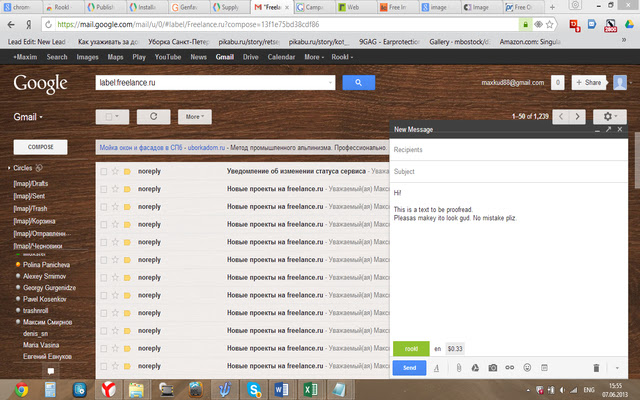Discard draft with trash icon
640x400 pixels.
(596, 368)
